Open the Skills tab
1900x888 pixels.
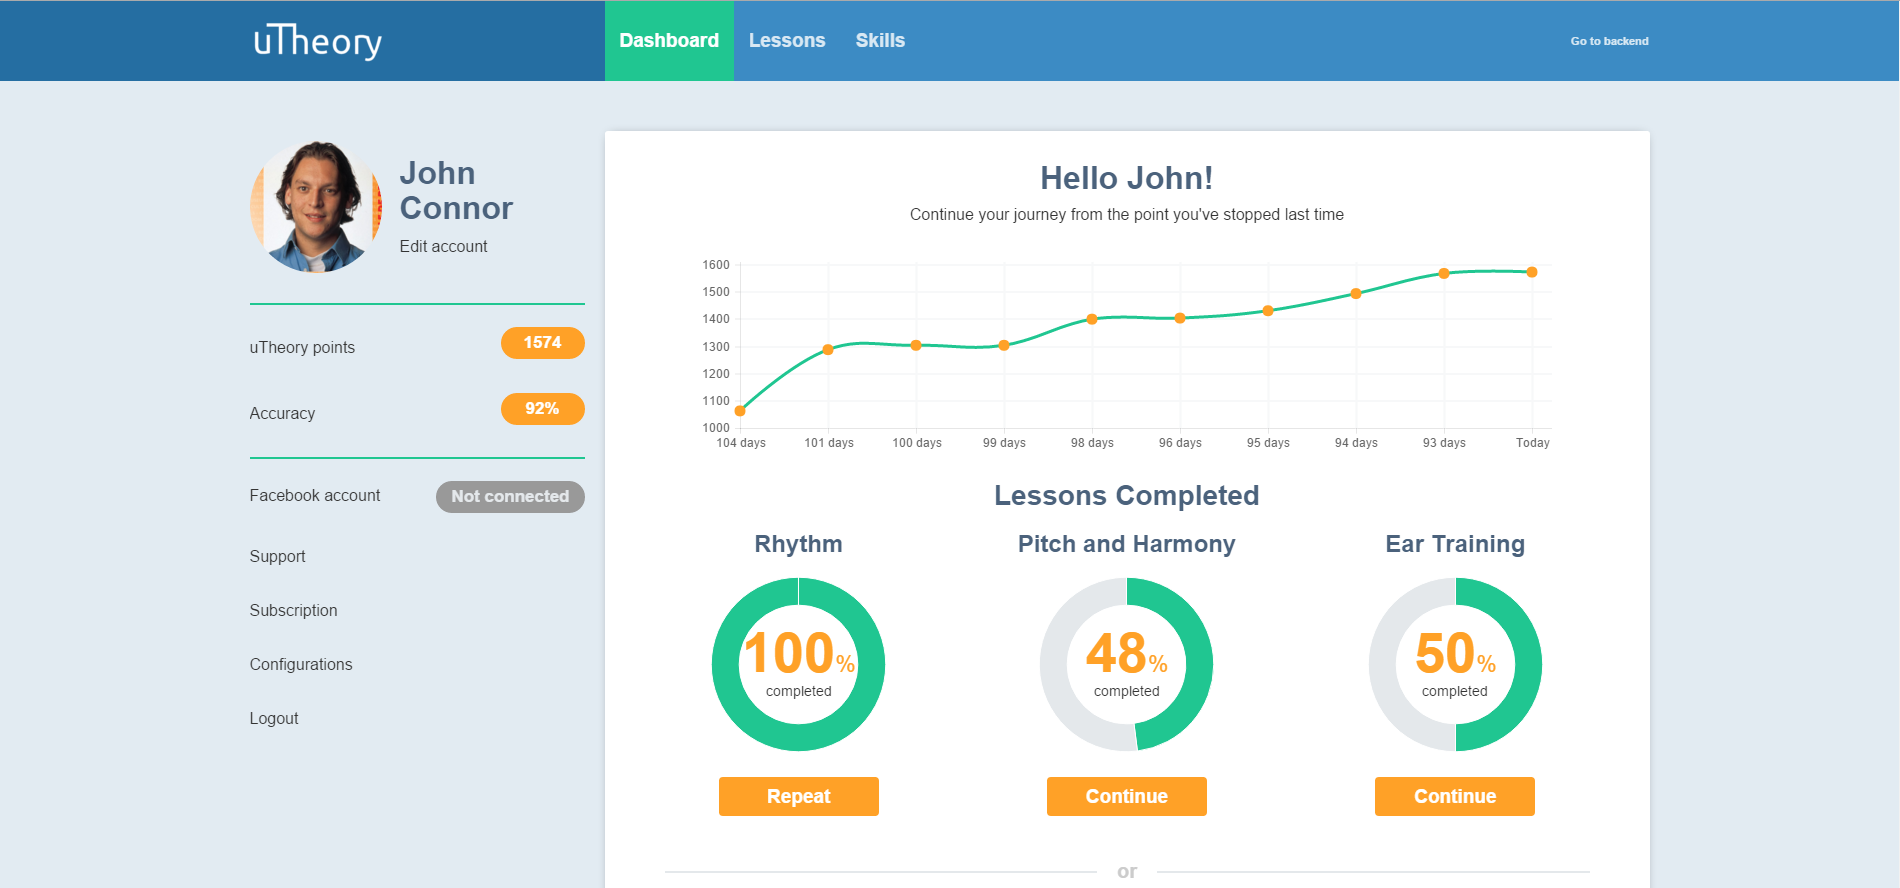pyautogui.click(x=879, y=41)
